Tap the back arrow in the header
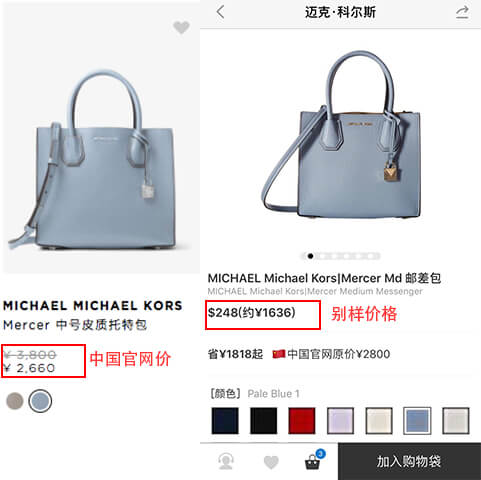The width and height of the screenshot is (481, 480). click(x=220, y=12)
